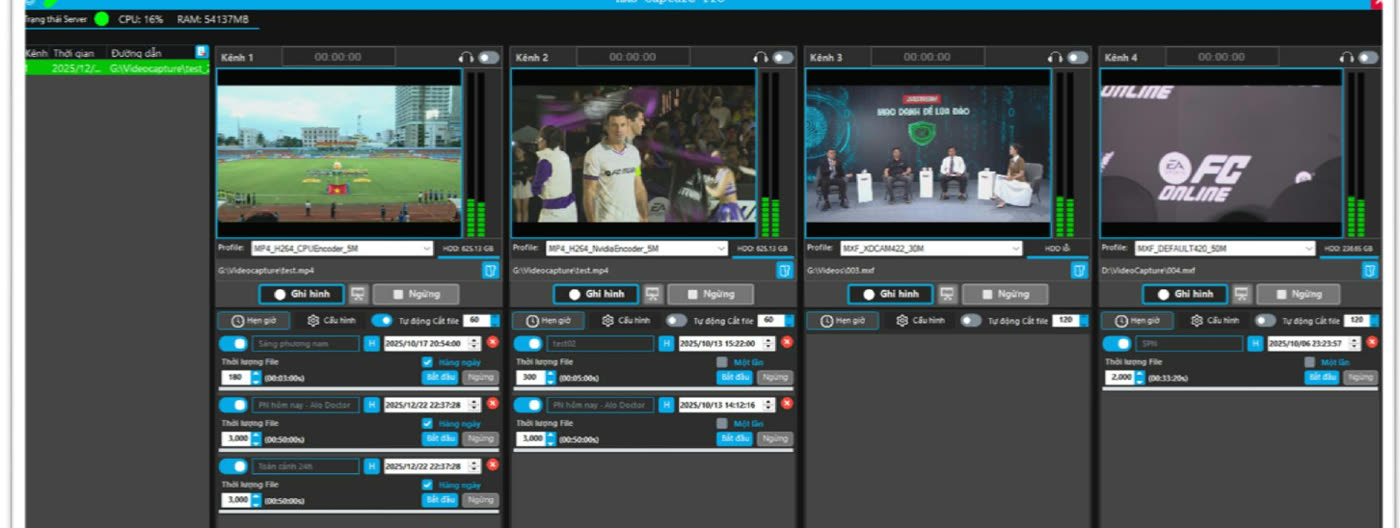Switch to Cấu hình tab in Kênh 4

pos(1215,321)
